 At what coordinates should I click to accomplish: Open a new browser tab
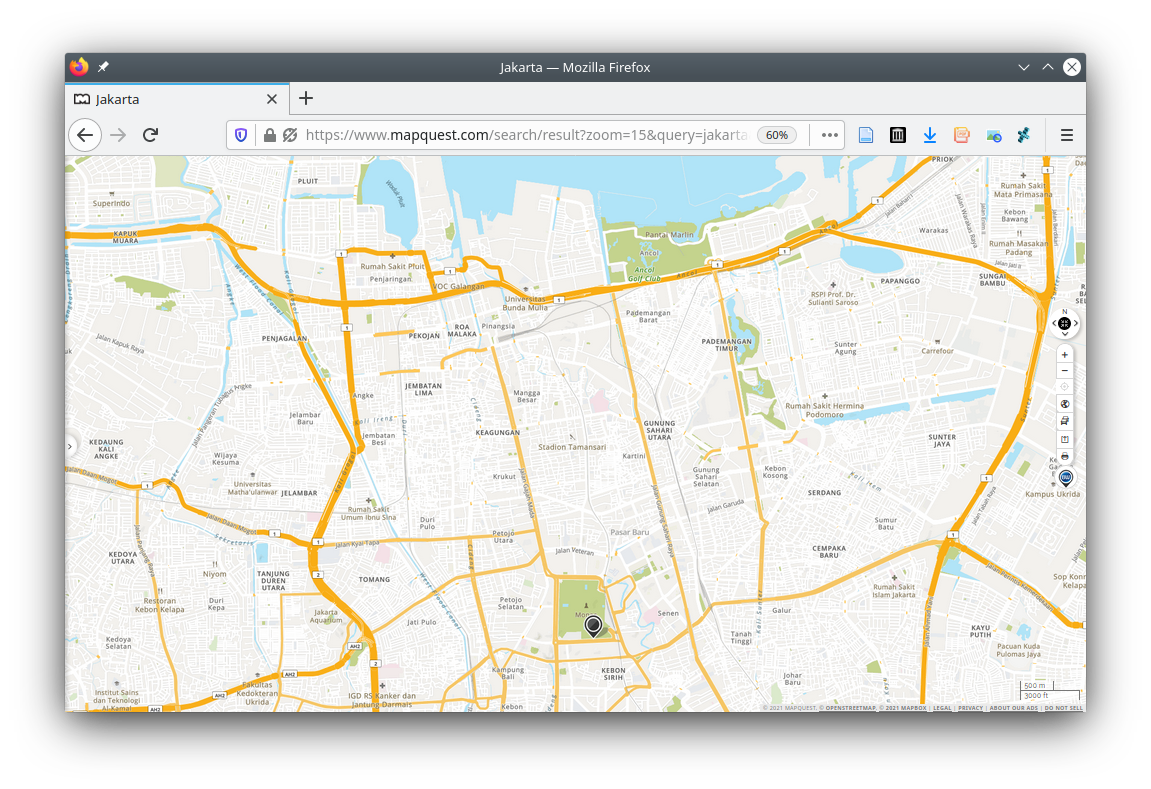pos(306,98)
